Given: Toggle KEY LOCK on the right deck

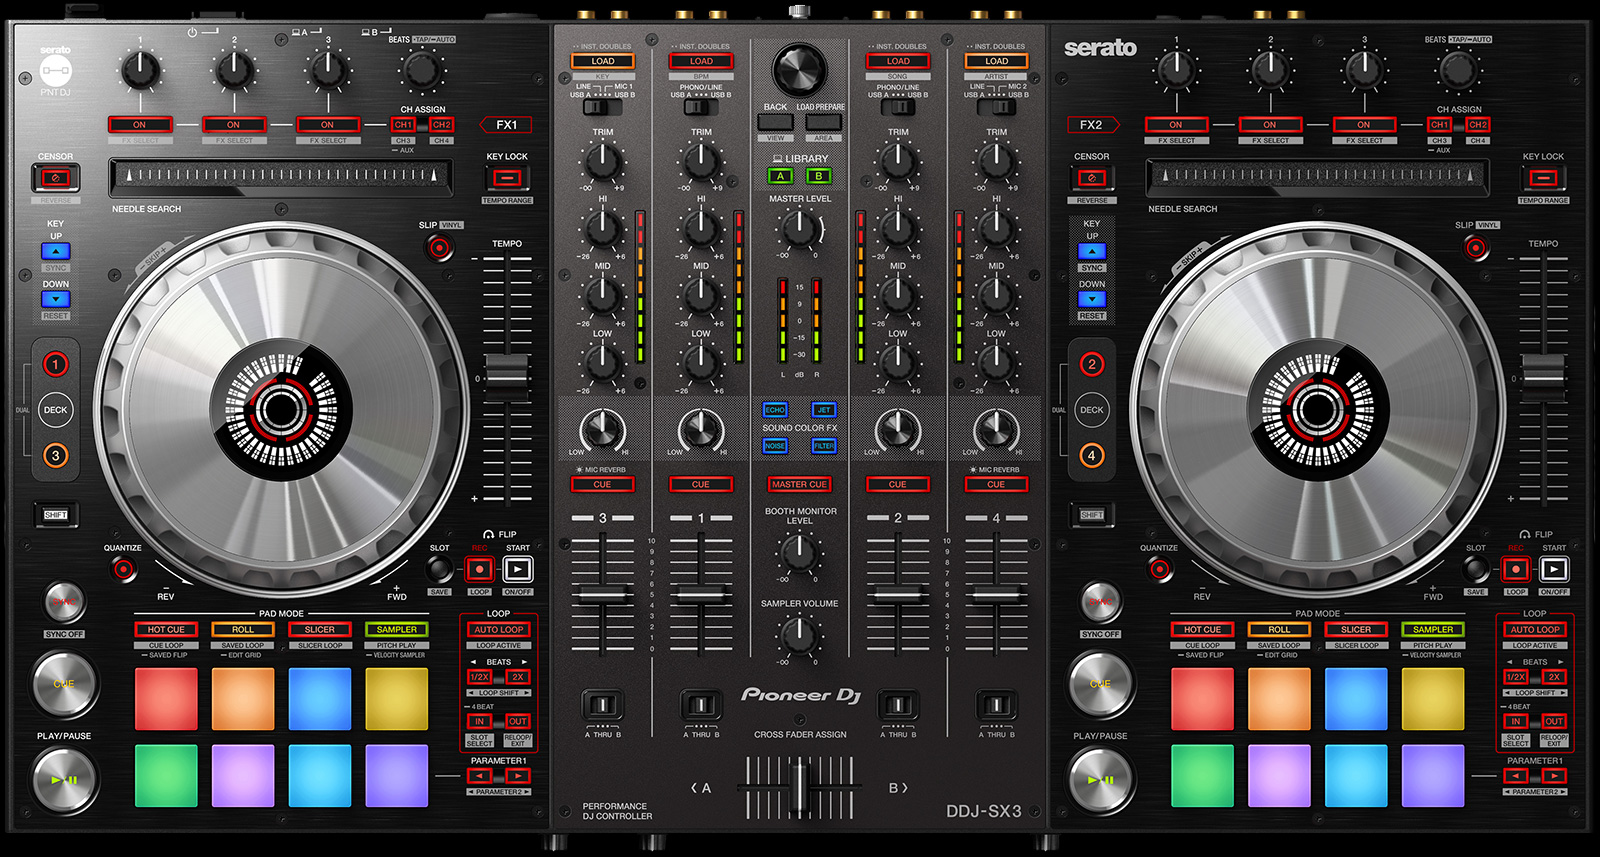Looking at the screenshot, I should click(1543, 178).
